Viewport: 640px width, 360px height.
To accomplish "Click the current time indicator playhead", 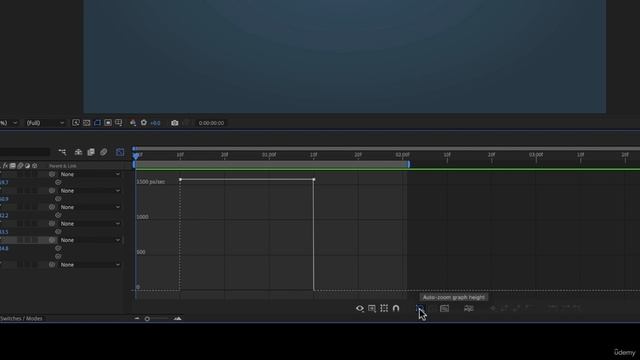I will click(136, 155).
